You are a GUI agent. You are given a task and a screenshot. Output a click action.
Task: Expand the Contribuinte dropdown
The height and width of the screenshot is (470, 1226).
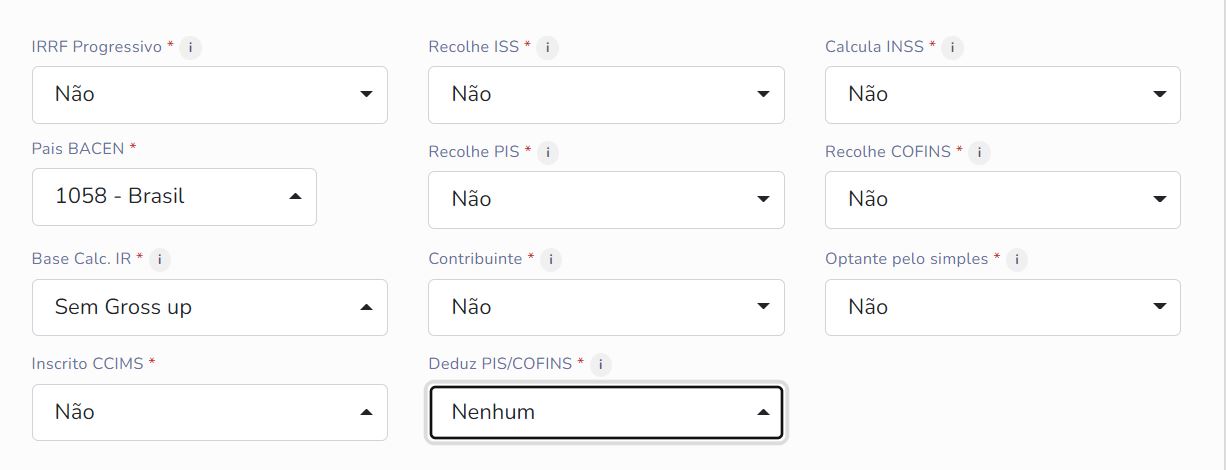pos(606,307)
